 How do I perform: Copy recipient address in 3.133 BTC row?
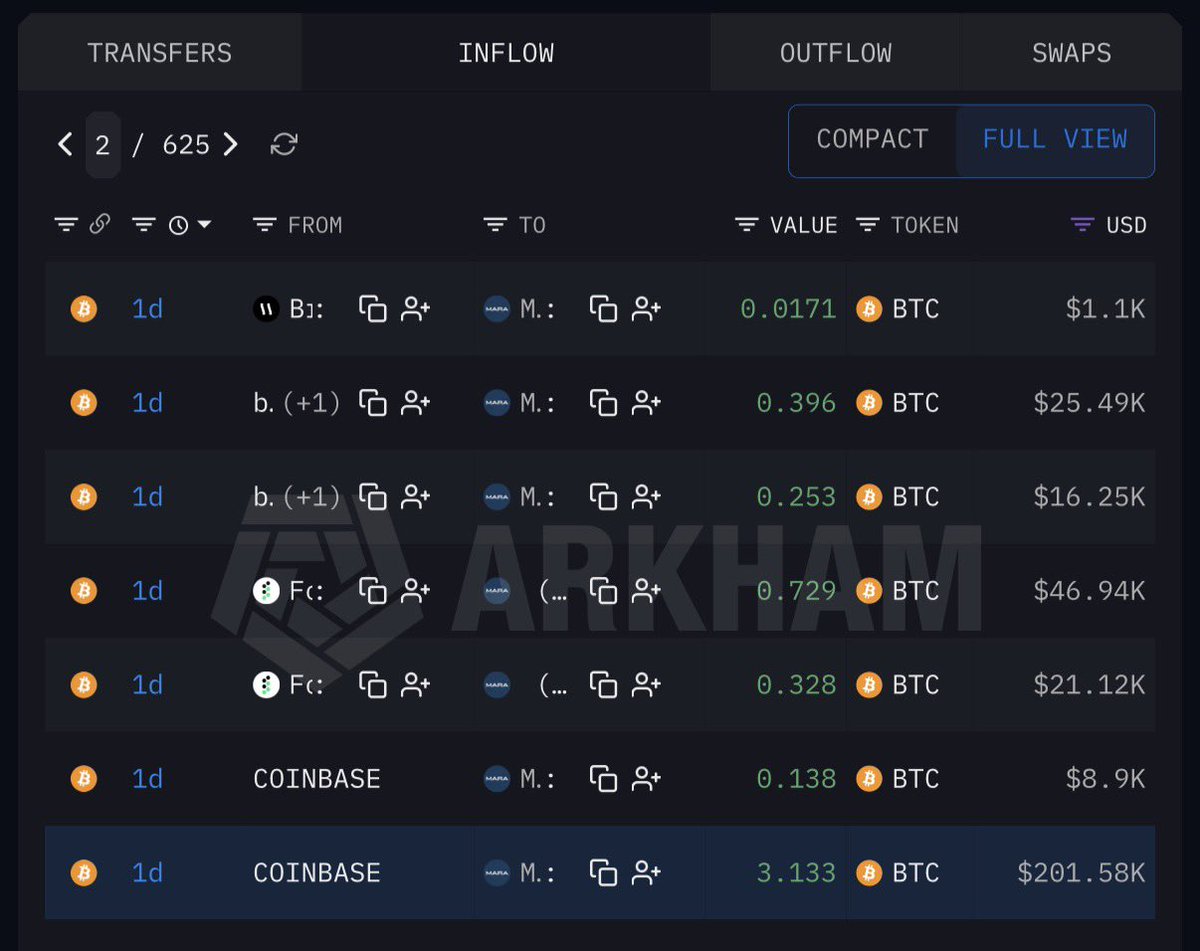[x=604, y=873]
